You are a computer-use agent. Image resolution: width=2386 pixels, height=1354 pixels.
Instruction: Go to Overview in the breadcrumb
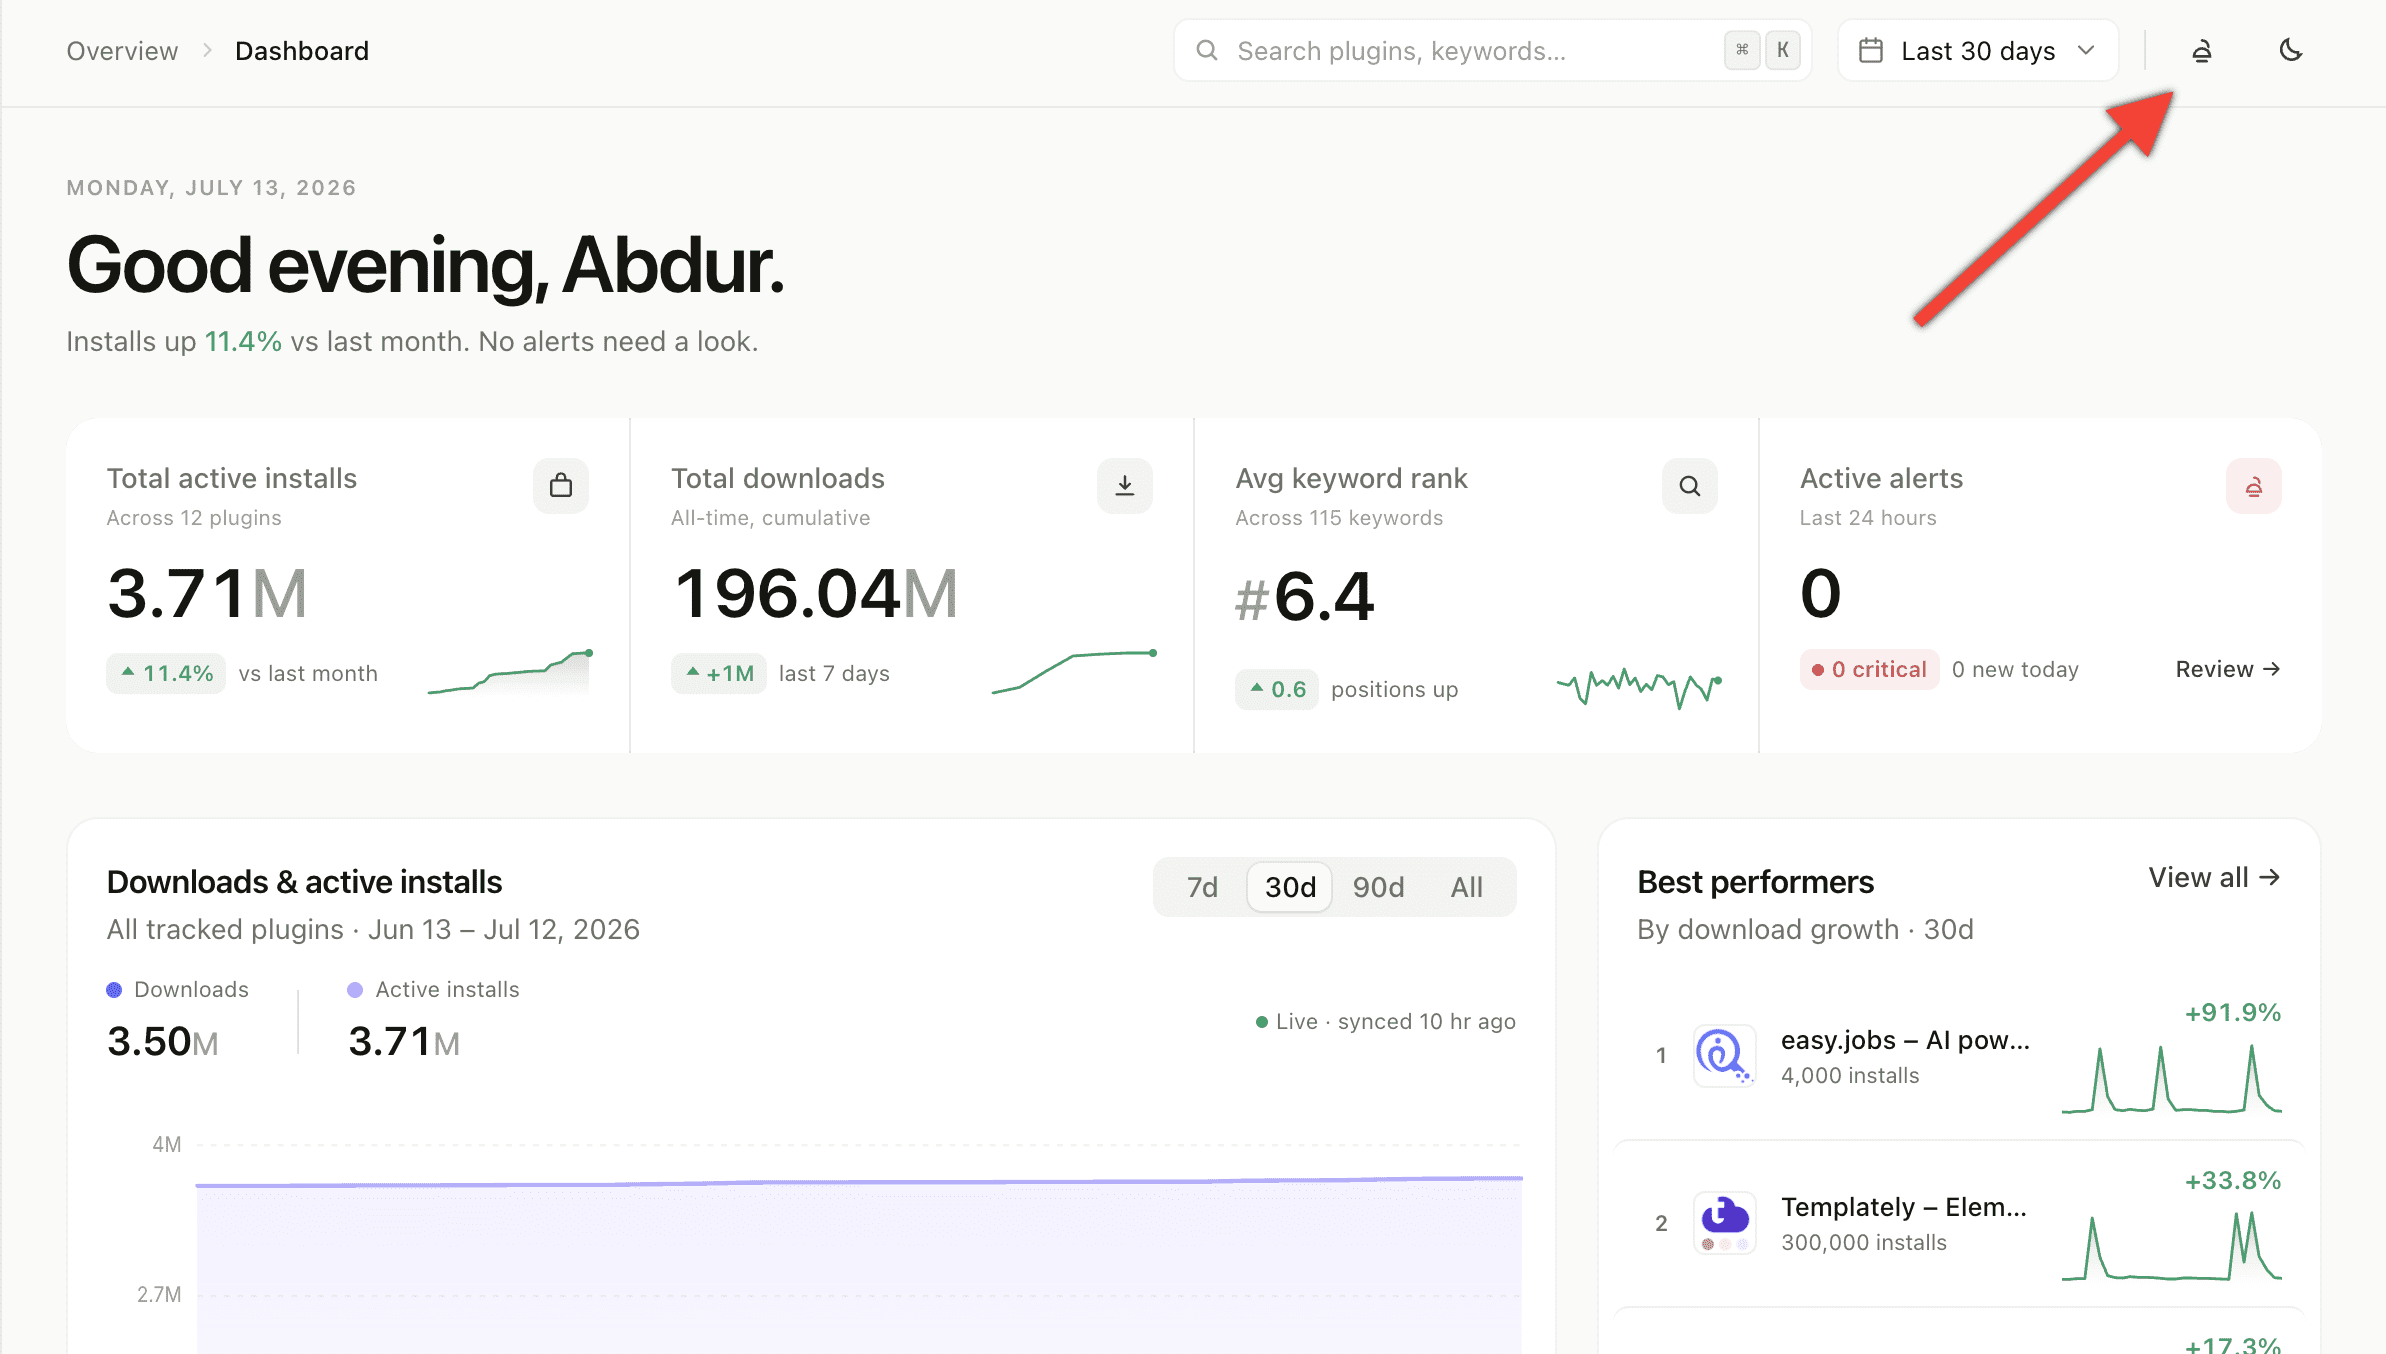point(122,51)
